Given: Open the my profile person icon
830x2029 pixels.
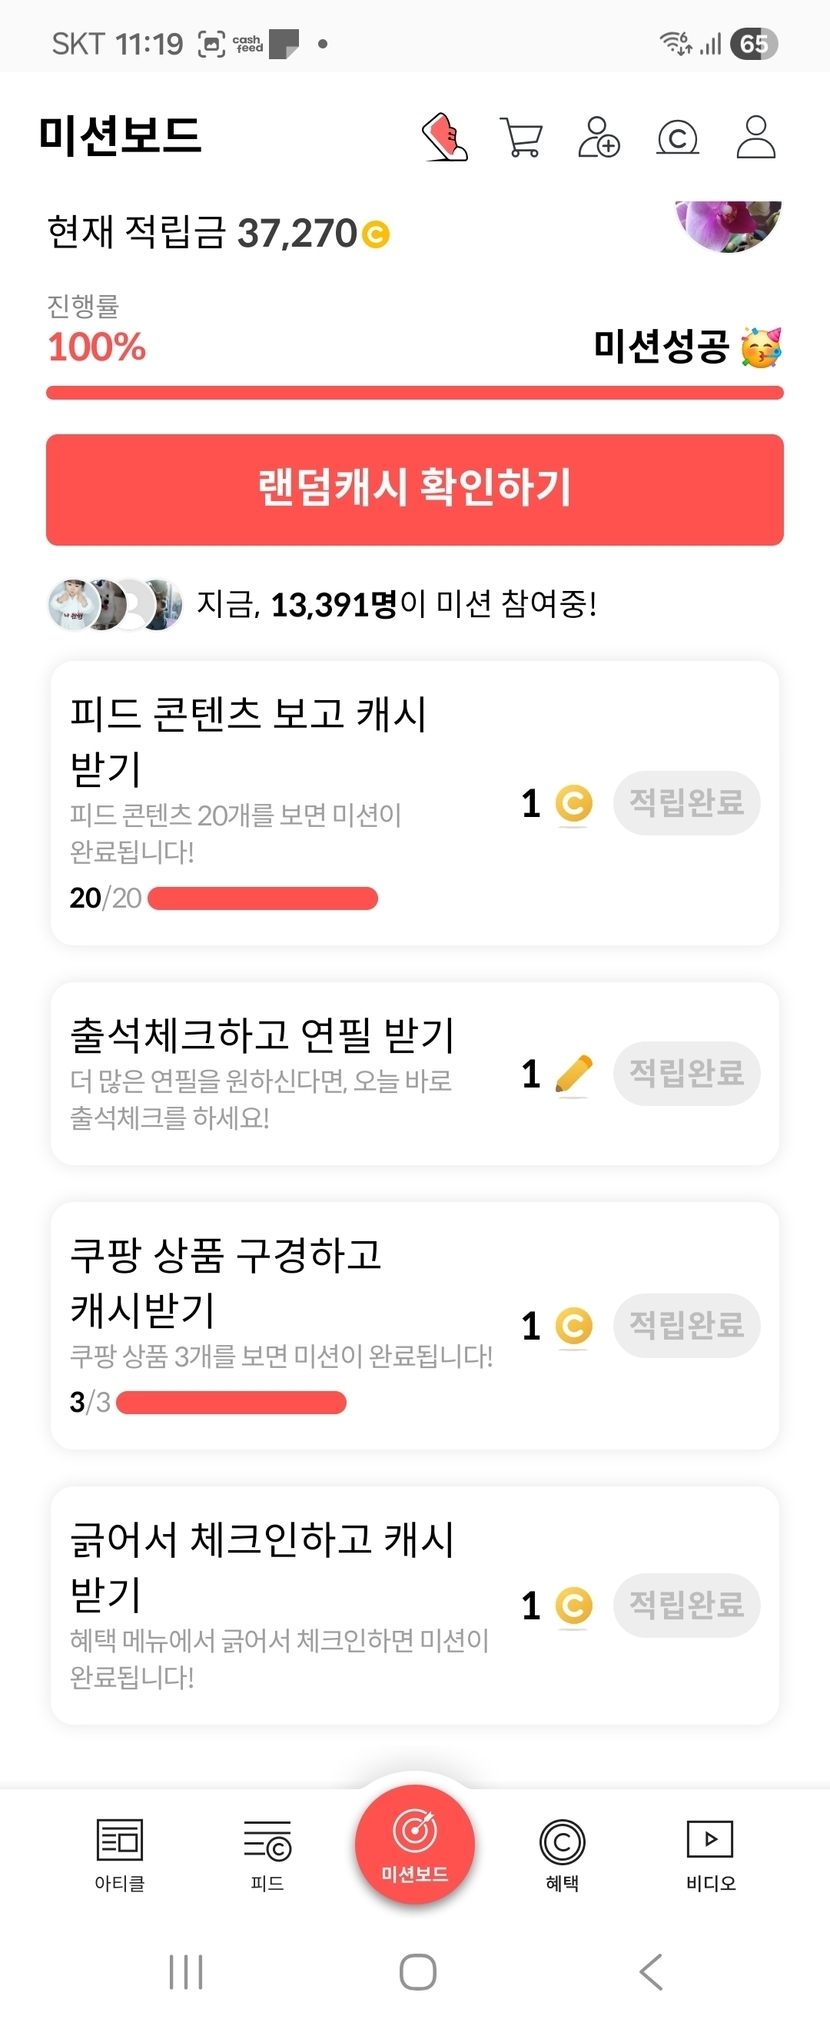Looking at the screenshot, I should (756, 137).
